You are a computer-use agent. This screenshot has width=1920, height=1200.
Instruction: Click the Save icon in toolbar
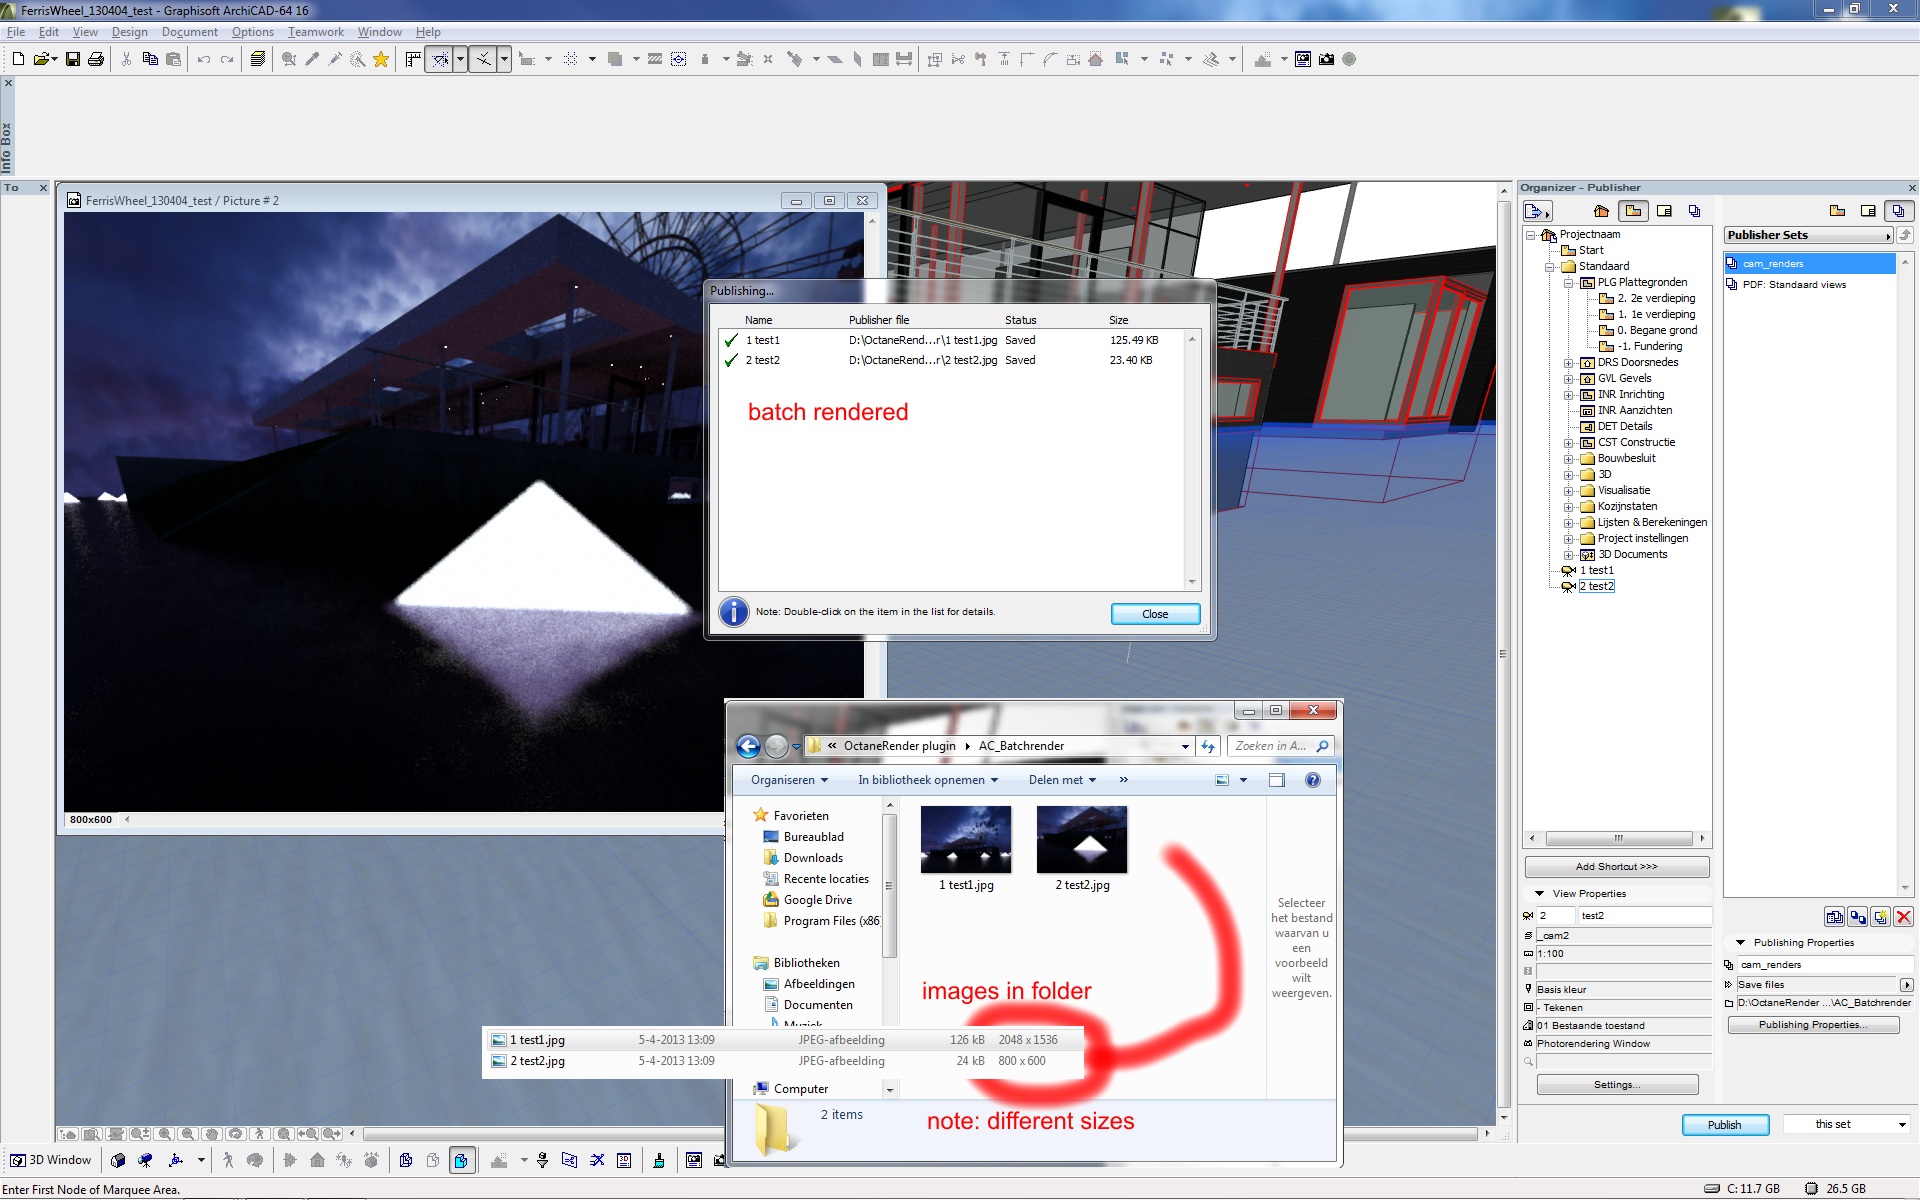[73, 60]
